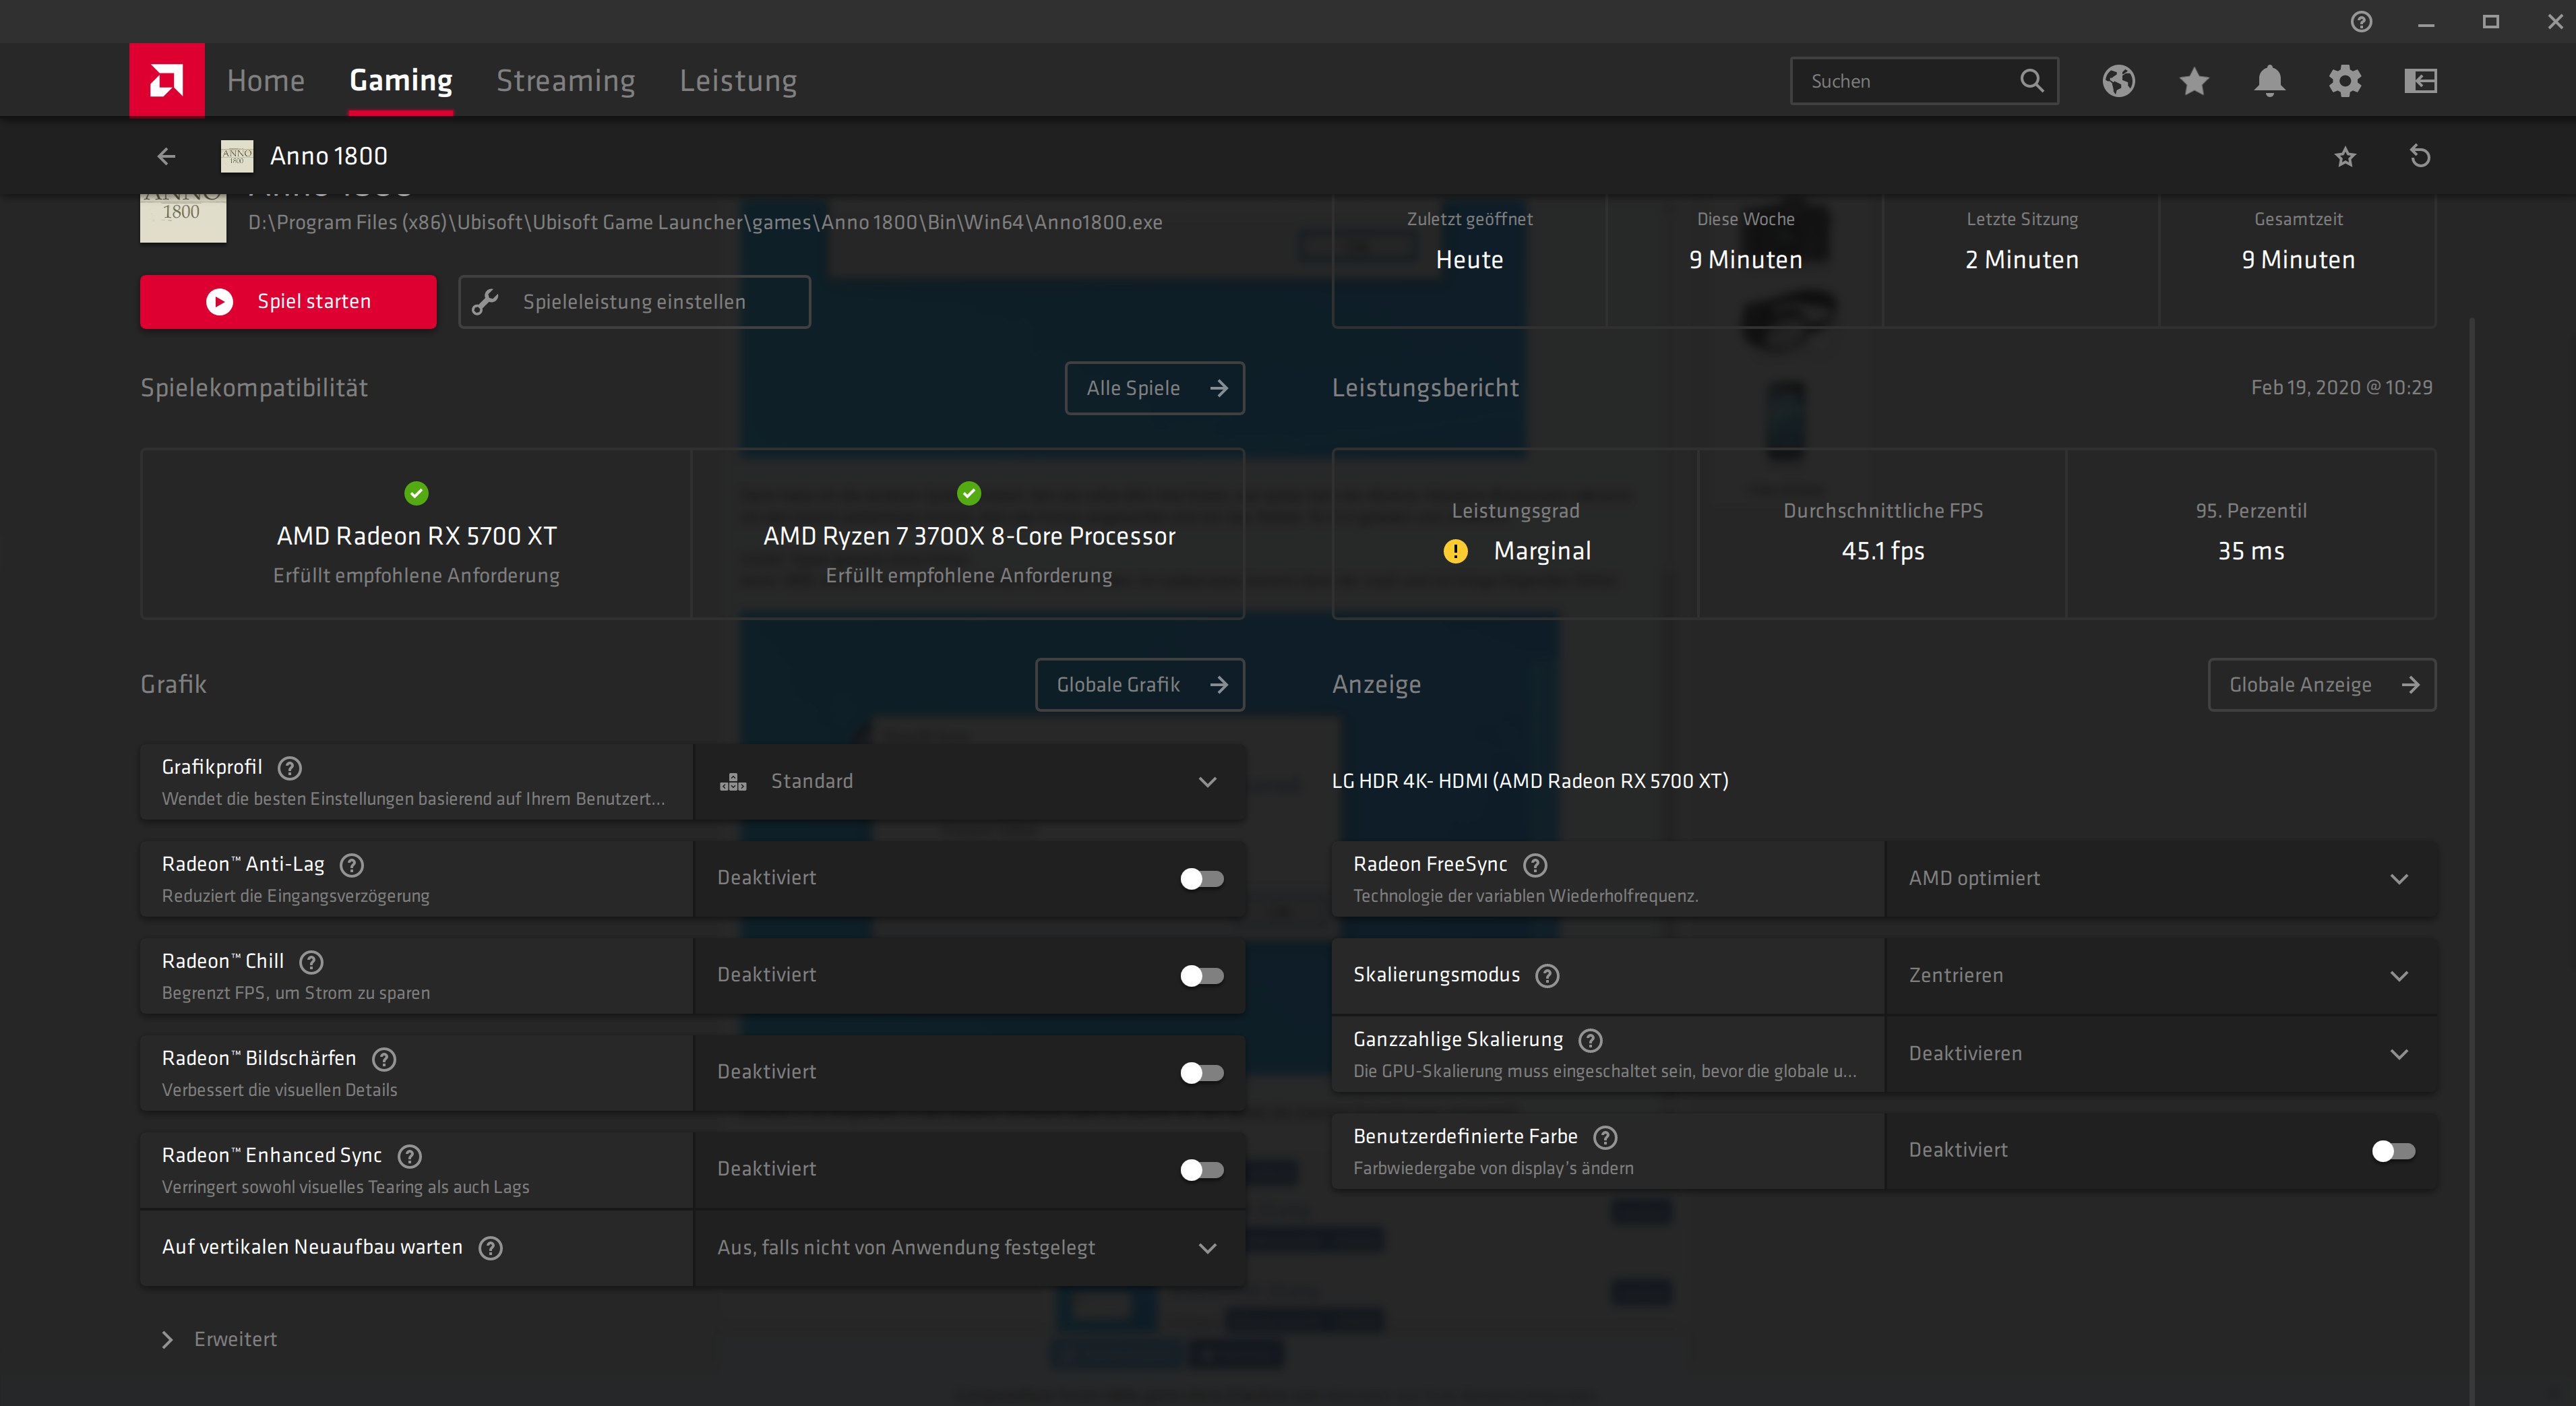The image size is (2576, 1406).
Task: Enable Radeon Anti-Lag toggle
Action: click(1201, 879)
